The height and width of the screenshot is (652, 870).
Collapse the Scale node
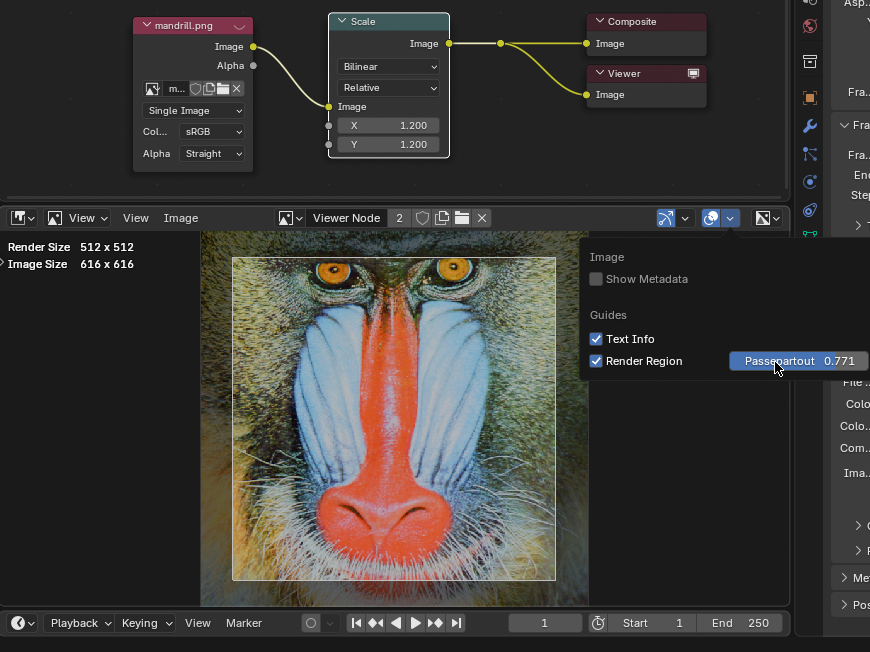pos(342,21)
